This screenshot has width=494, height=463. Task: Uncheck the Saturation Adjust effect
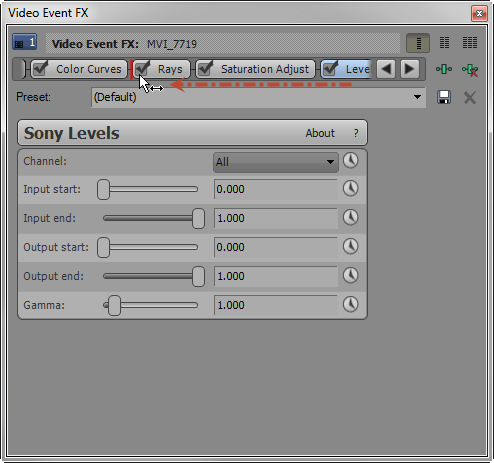tap(206, 68)
